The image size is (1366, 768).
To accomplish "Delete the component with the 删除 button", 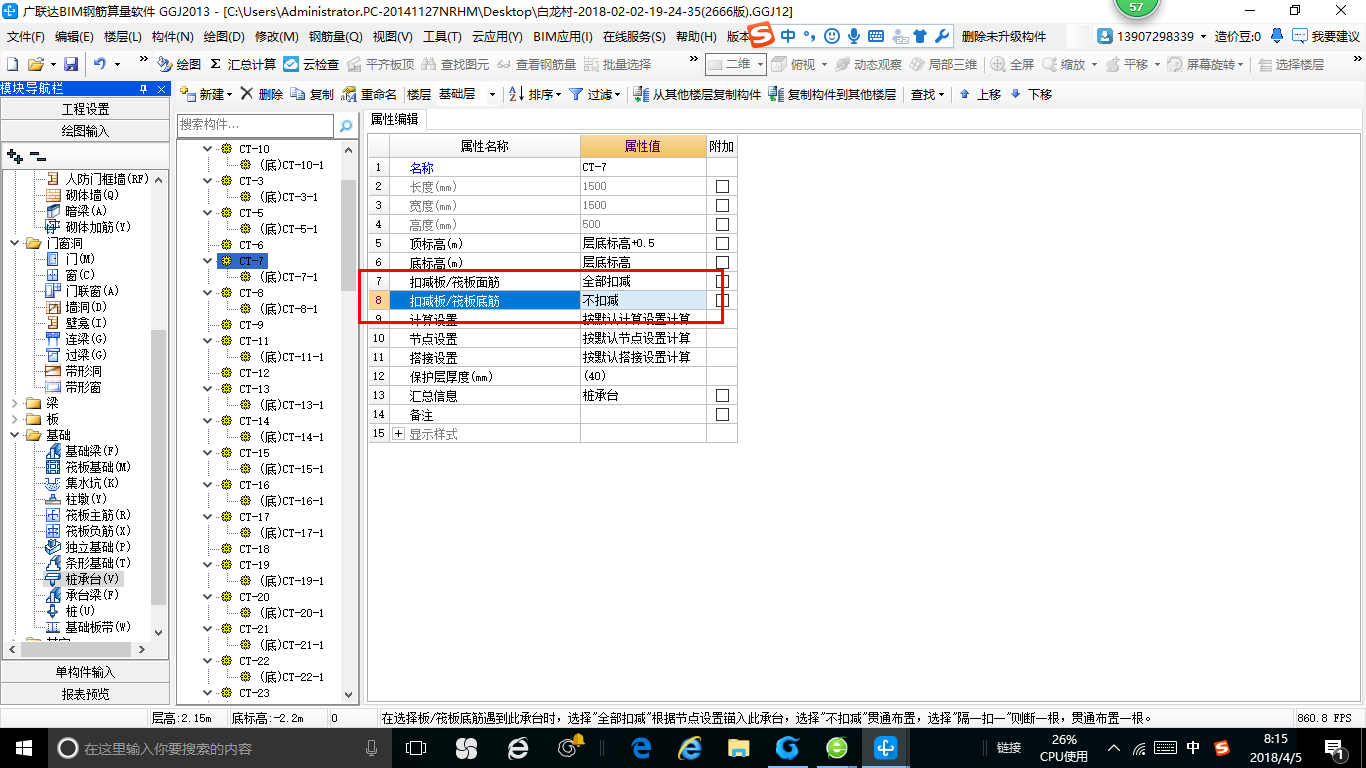I will tap(262, 94).
